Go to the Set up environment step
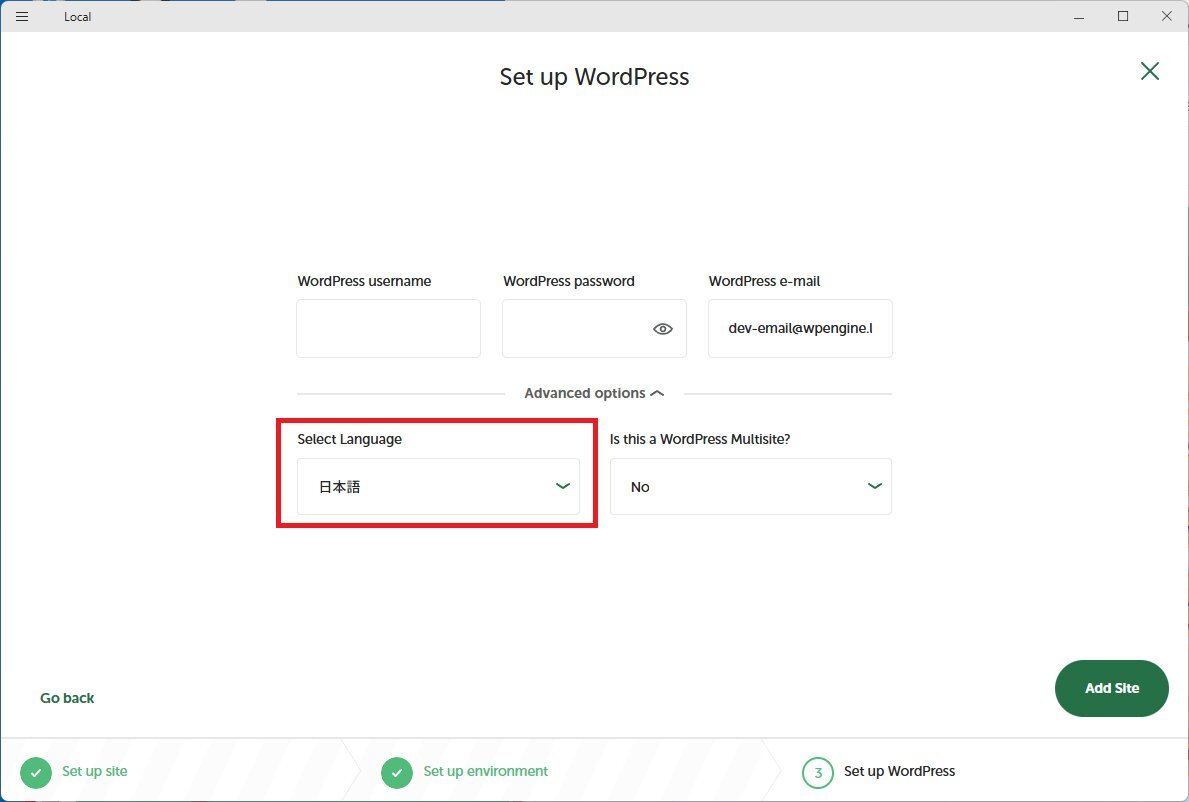 point(485,771)
